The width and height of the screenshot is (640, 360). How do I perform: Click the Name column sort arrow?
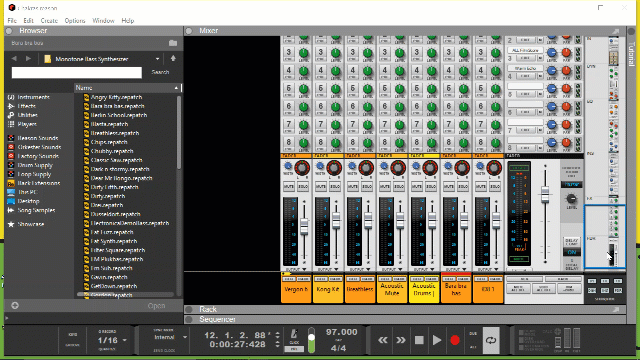tap(176, 88)
